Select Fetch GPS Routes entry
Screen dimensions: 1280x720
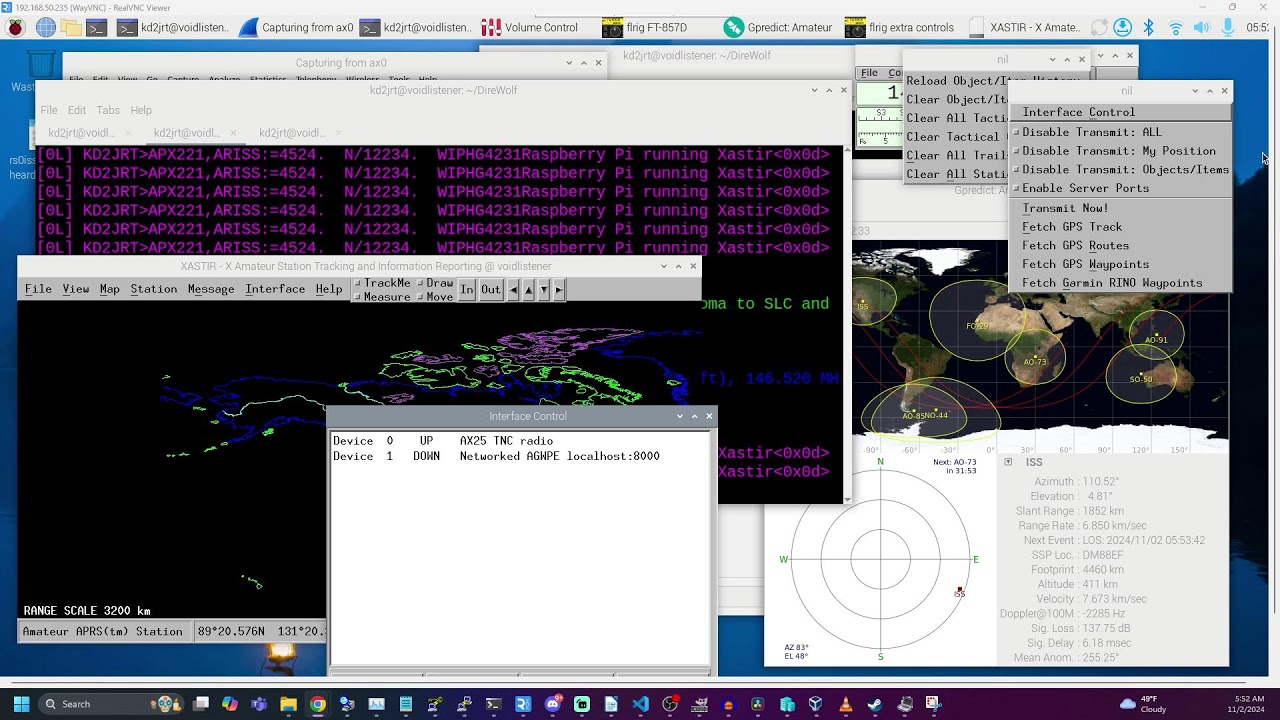tap(1120, 246)
